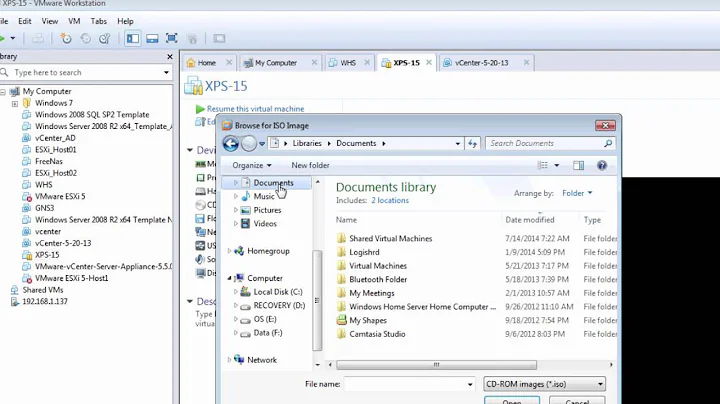Close the Library panel
Viewport: 720px width, 404px height.
point(169,56)
